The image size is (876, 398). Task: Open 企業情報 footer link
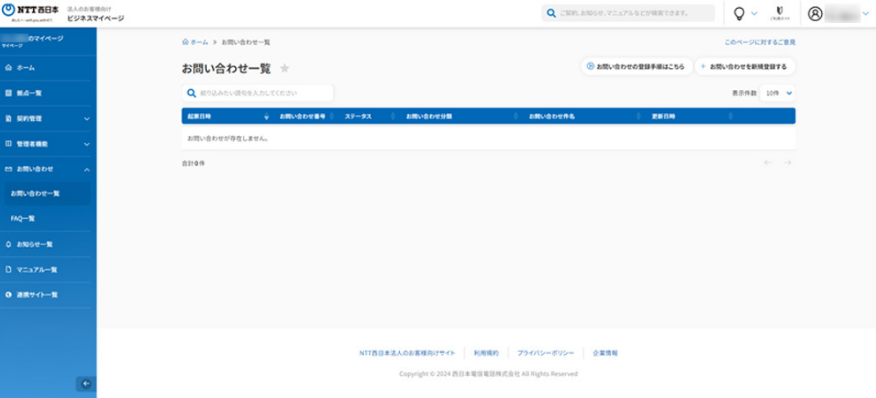[x=605, y=353]
